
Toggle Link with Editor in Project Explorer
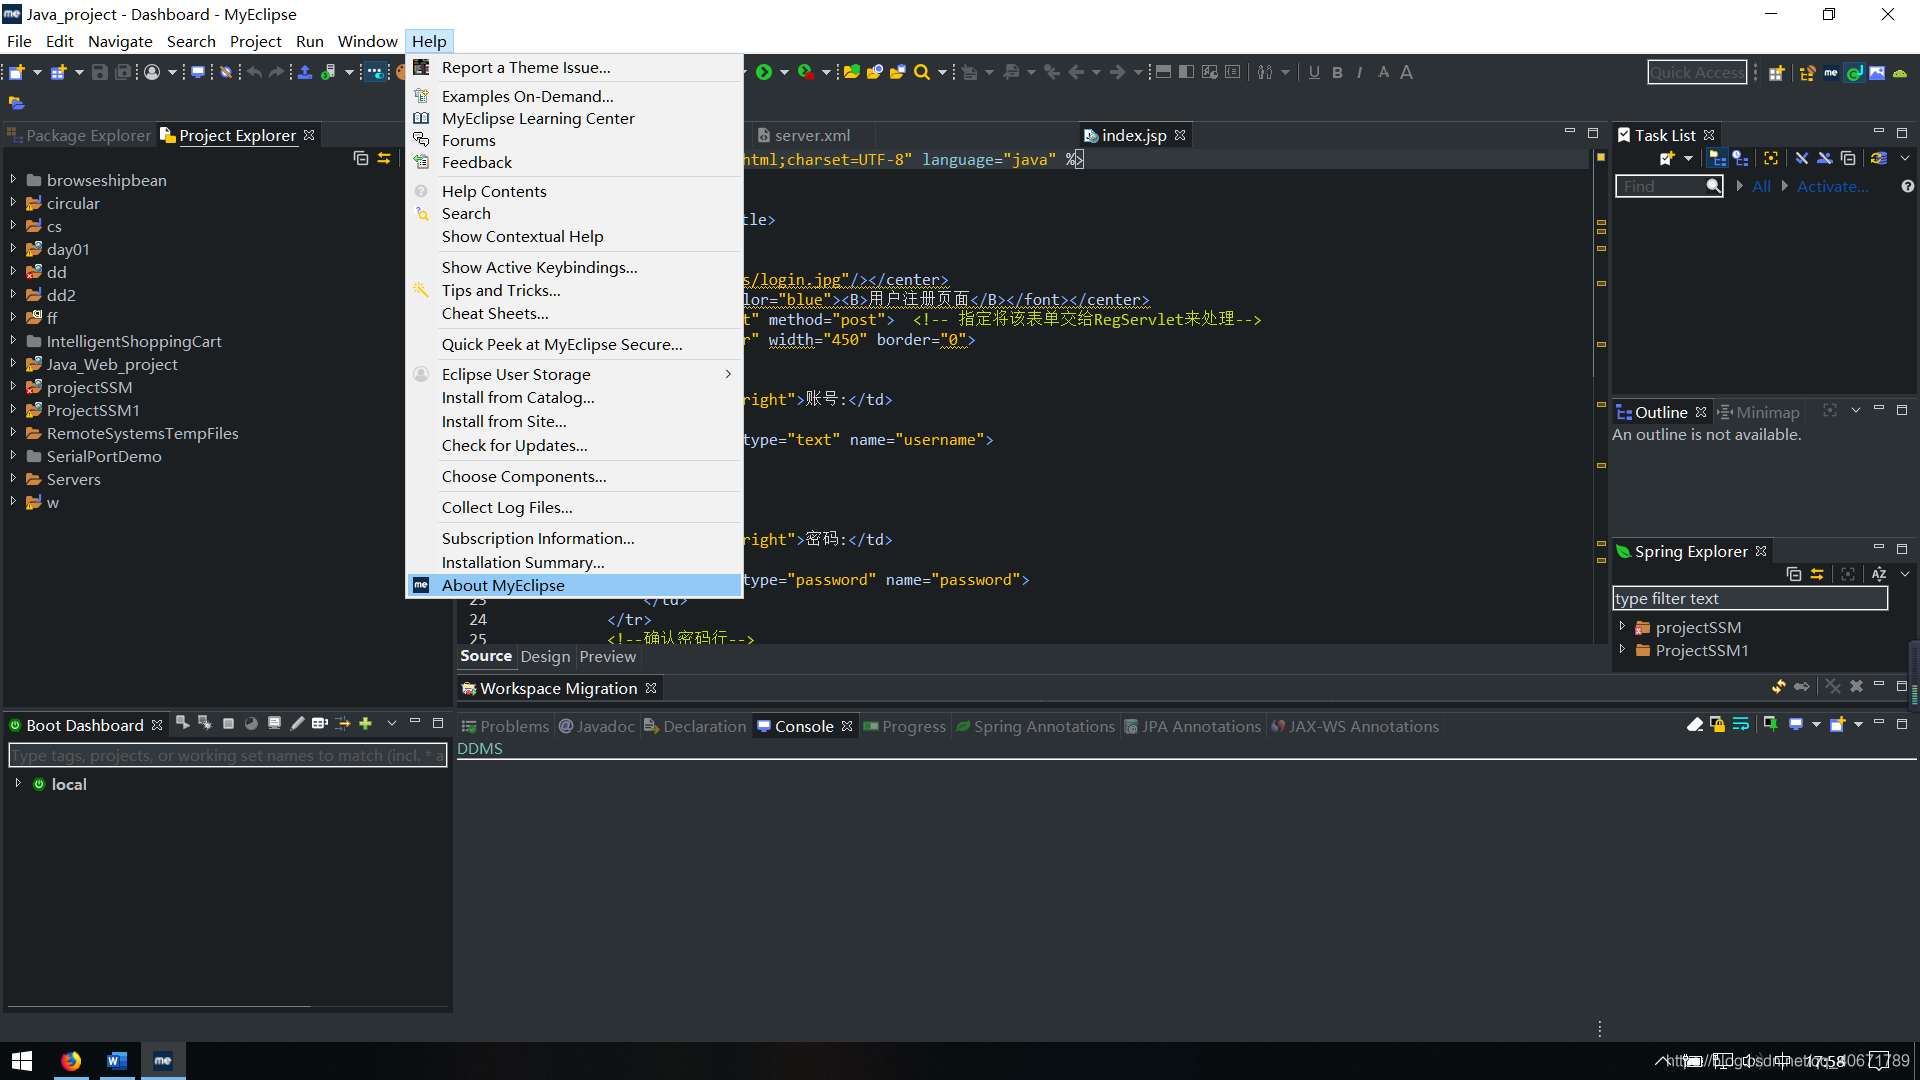coord(384,159)
